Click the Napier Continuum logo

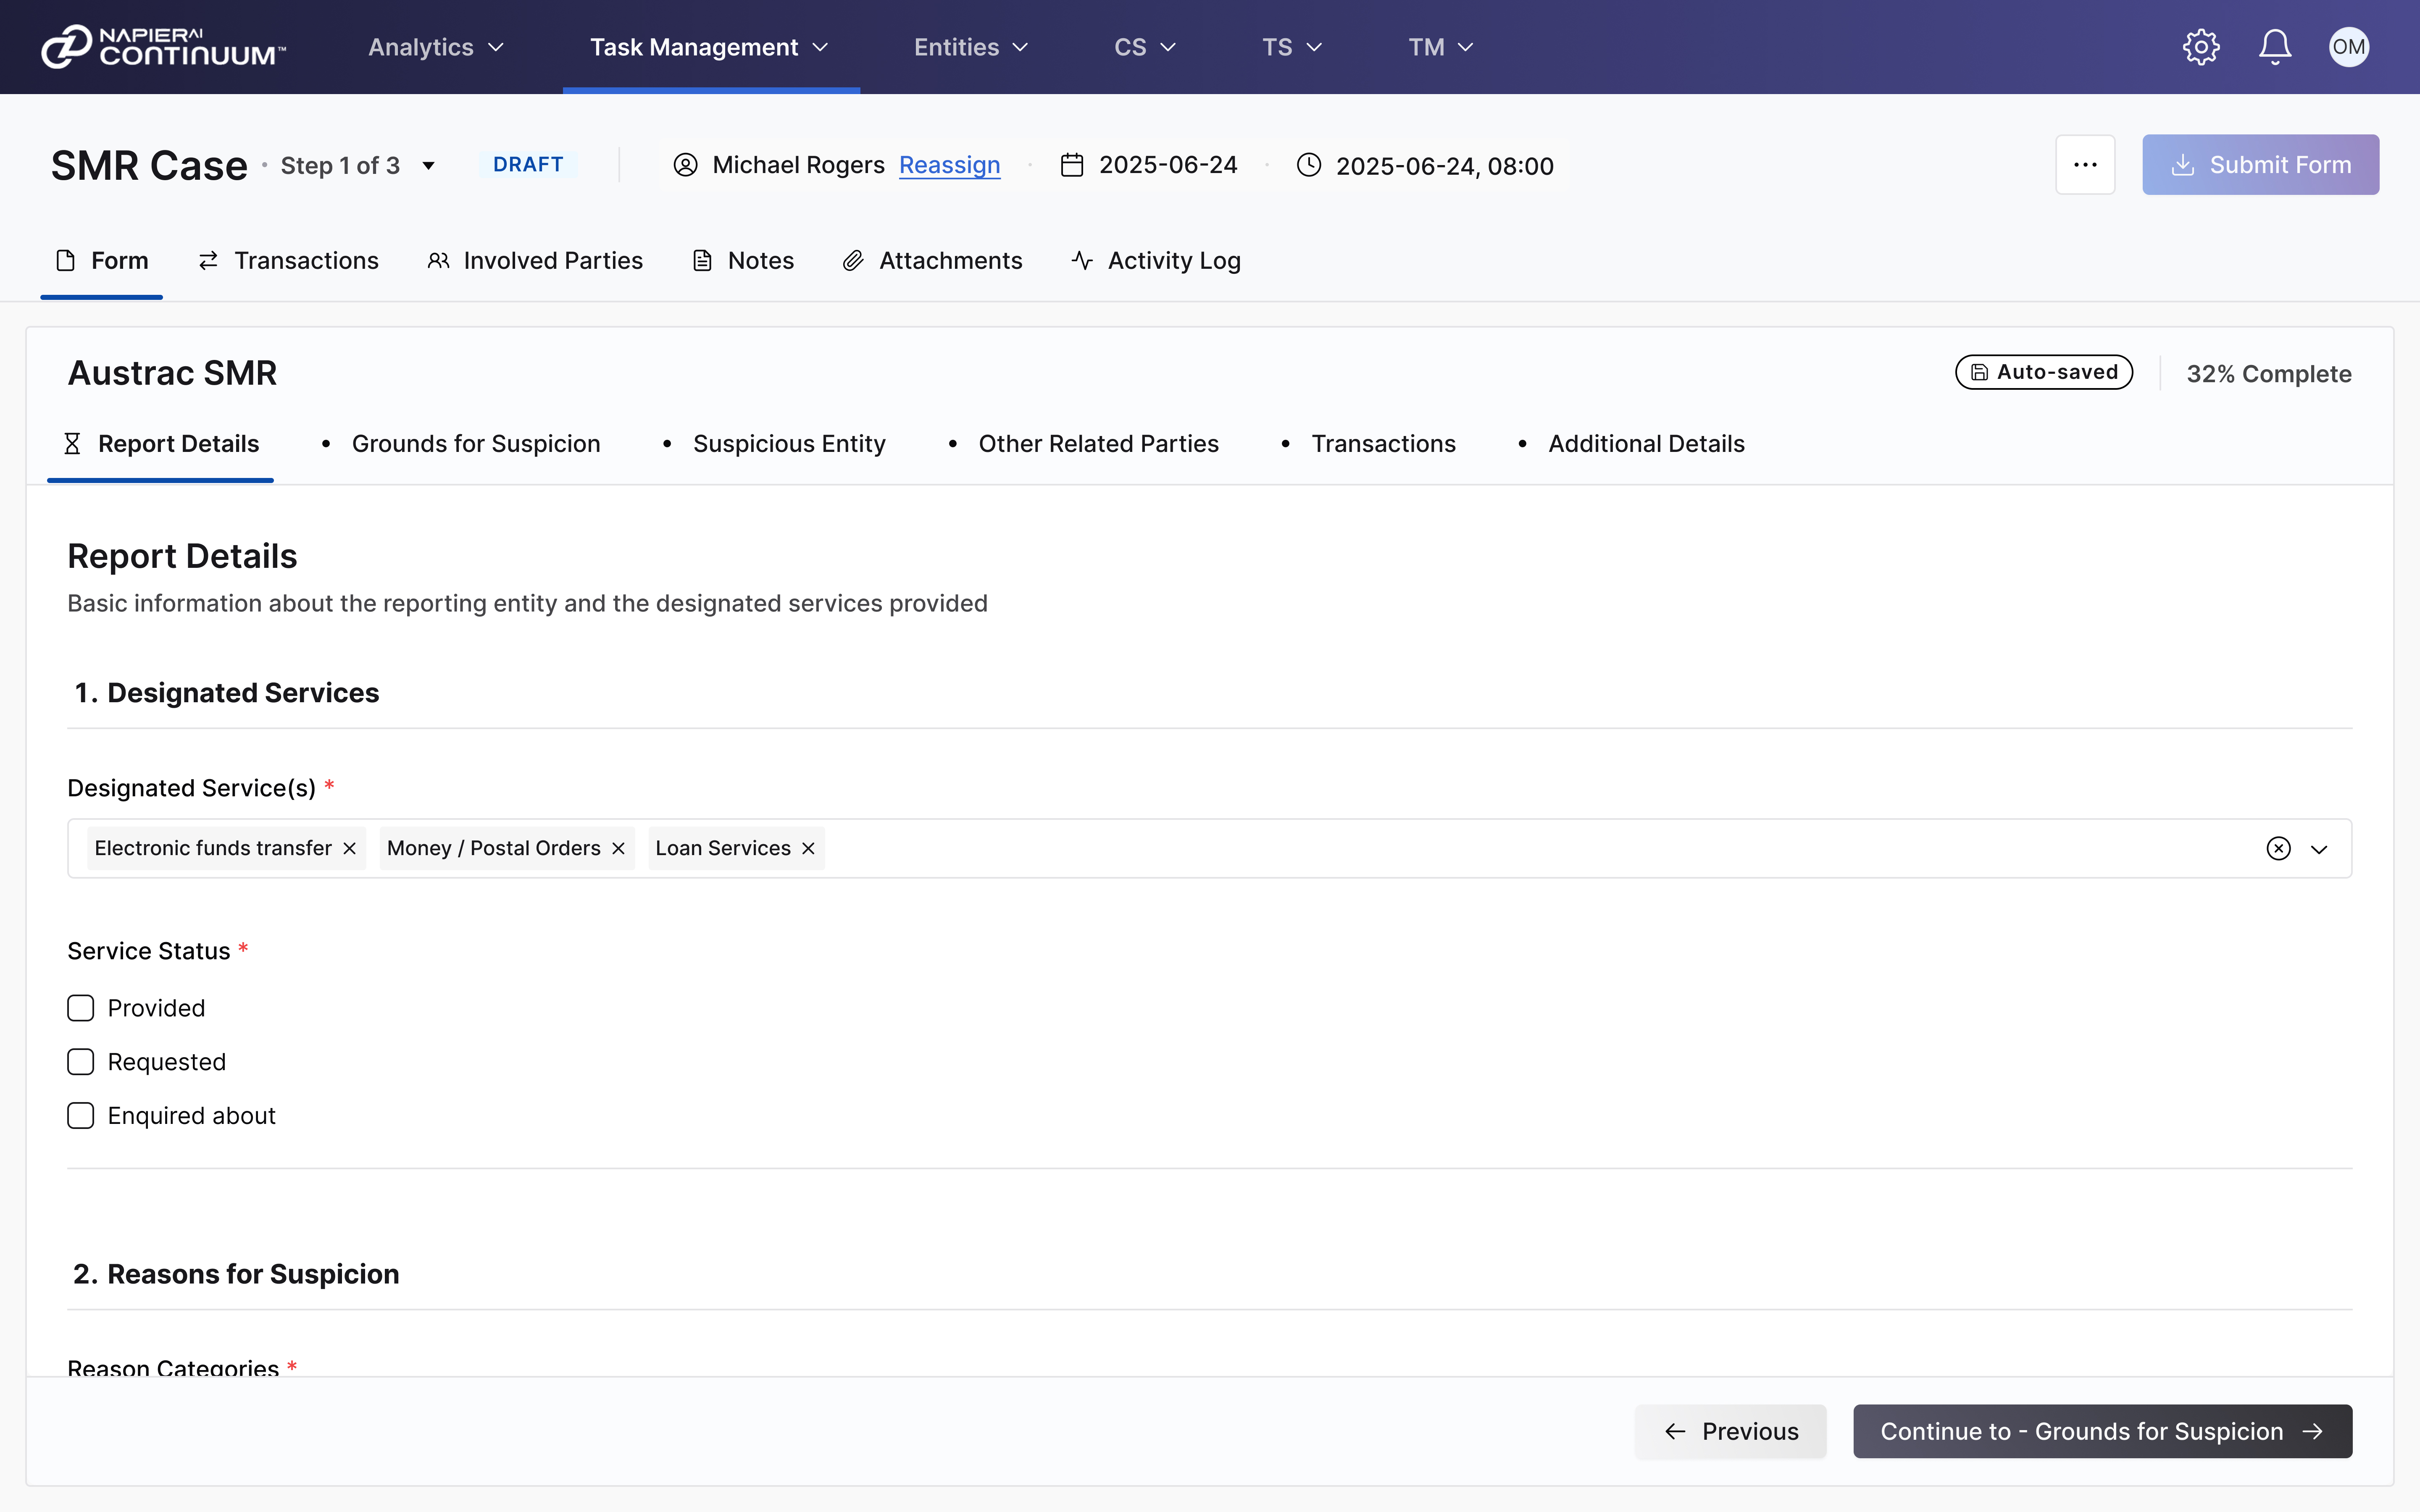pos(163,47)
